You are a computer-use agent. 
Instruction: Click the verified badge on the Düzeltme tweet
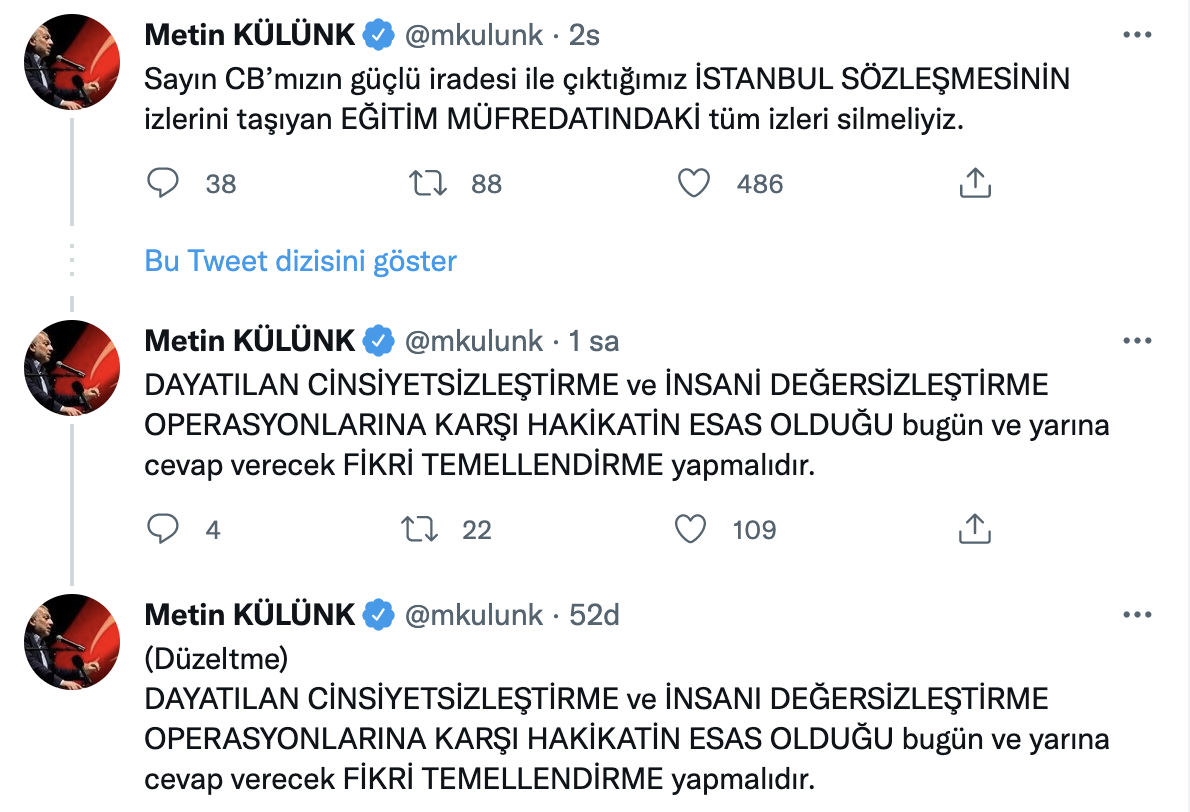tap(378, 616)
